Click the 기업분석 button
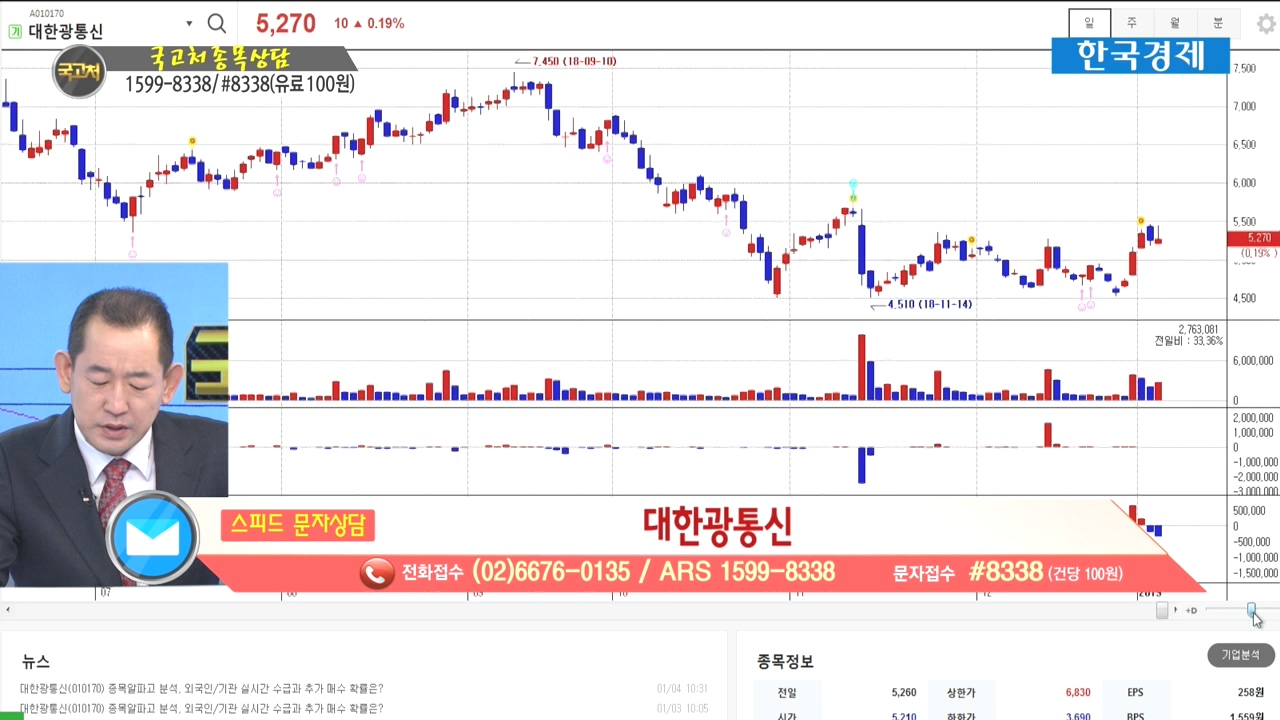This screenshot has height=720, width=1280. [x=1240, y=655]
